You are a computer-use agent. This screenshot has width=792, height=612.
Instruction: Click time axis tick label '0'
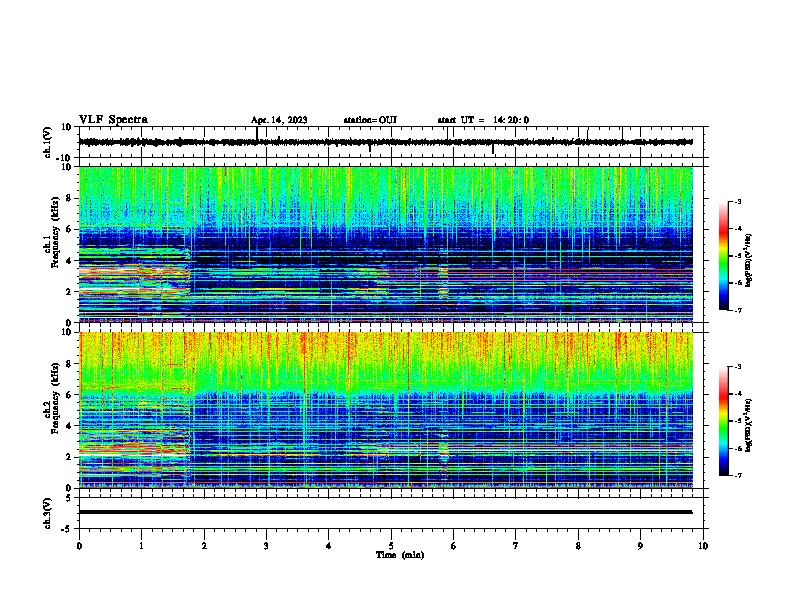tap(79, 546)
